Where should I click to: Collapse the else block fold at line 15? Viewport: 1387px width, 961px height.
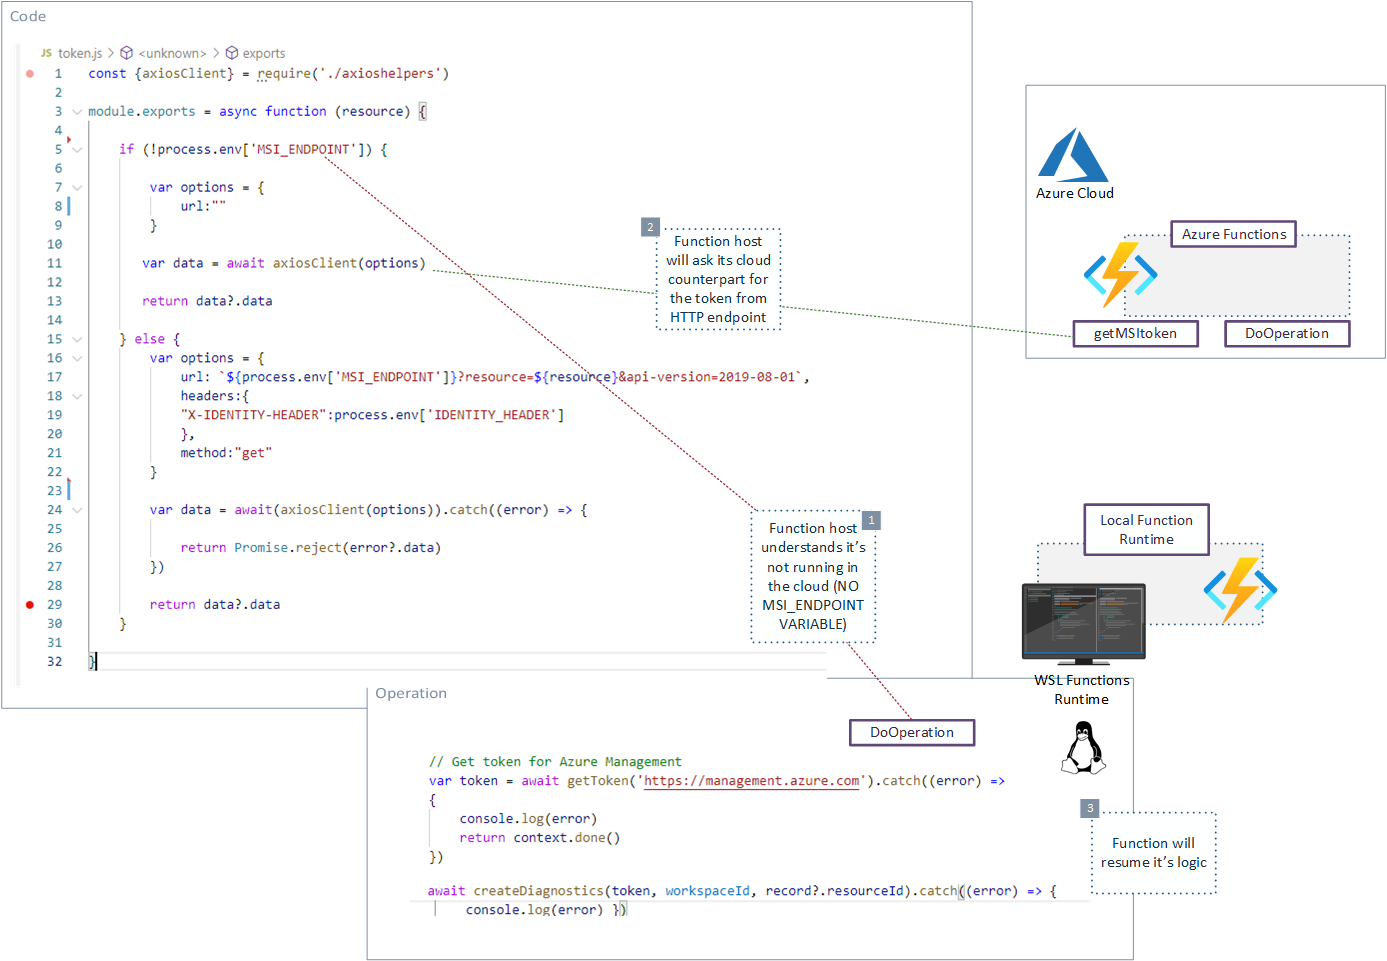[77, 340]
